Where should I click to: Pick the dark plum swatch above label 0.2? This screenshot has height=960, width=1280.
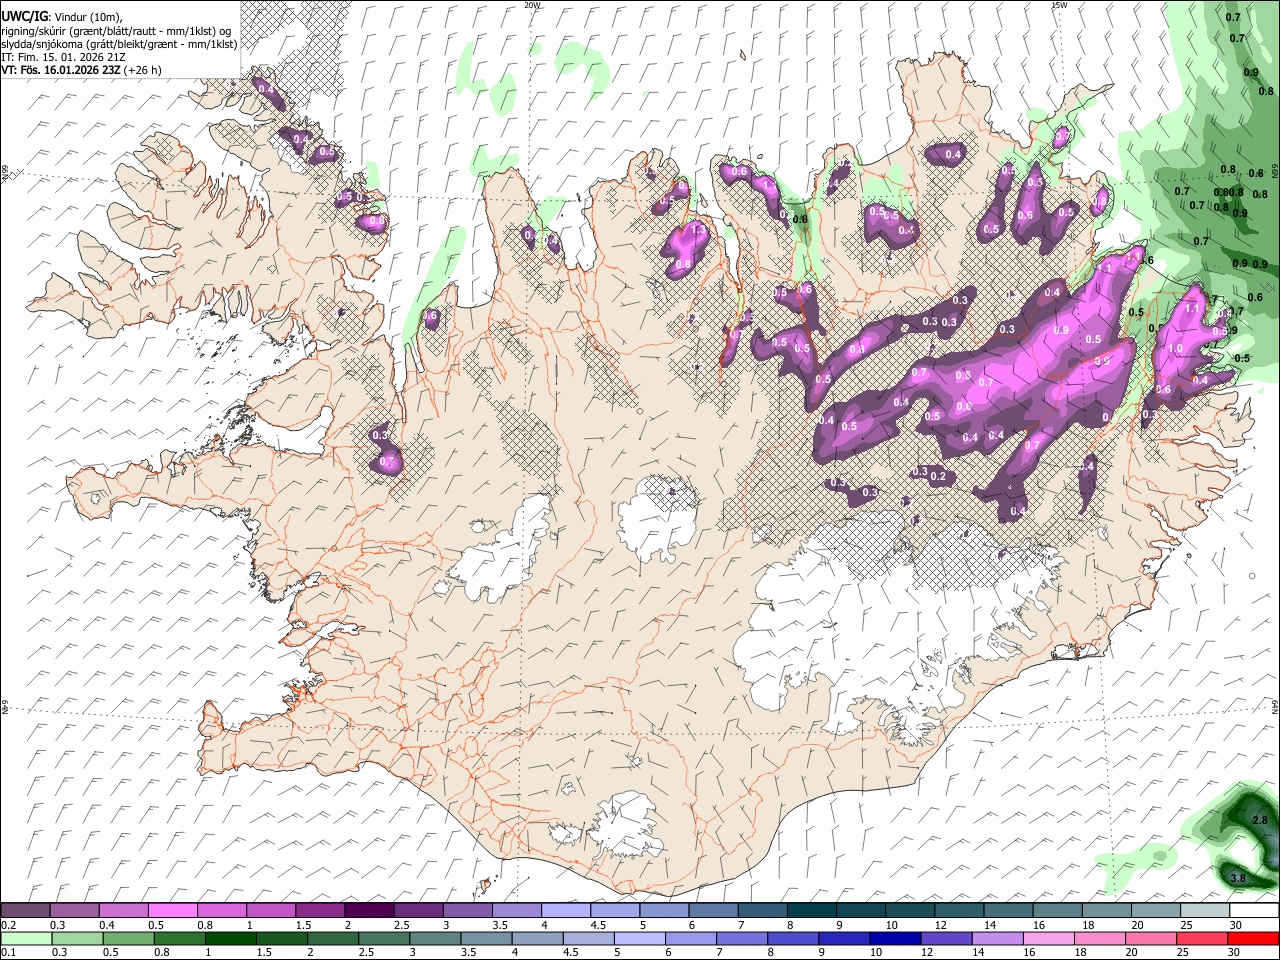(25, 911)
